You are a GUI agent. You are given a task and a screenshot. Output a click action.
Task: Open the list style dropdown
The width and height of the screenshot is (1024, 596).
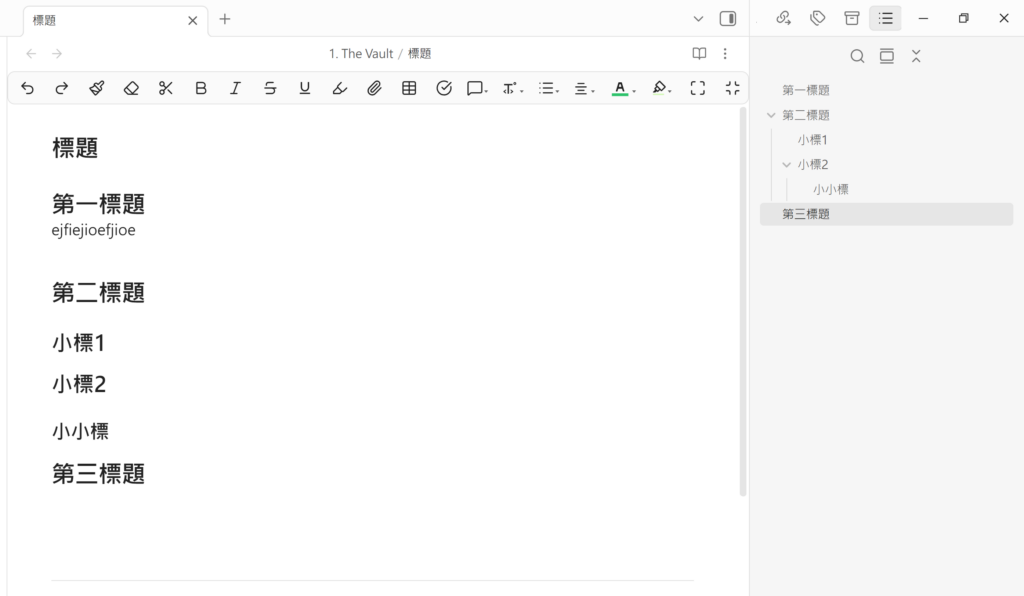(548, 88)
